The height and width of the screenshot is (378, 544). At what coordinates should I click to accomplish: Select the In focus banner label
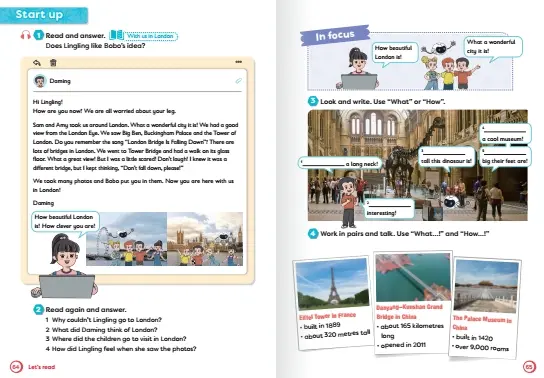pyautogui.click(x=335, y=35)
